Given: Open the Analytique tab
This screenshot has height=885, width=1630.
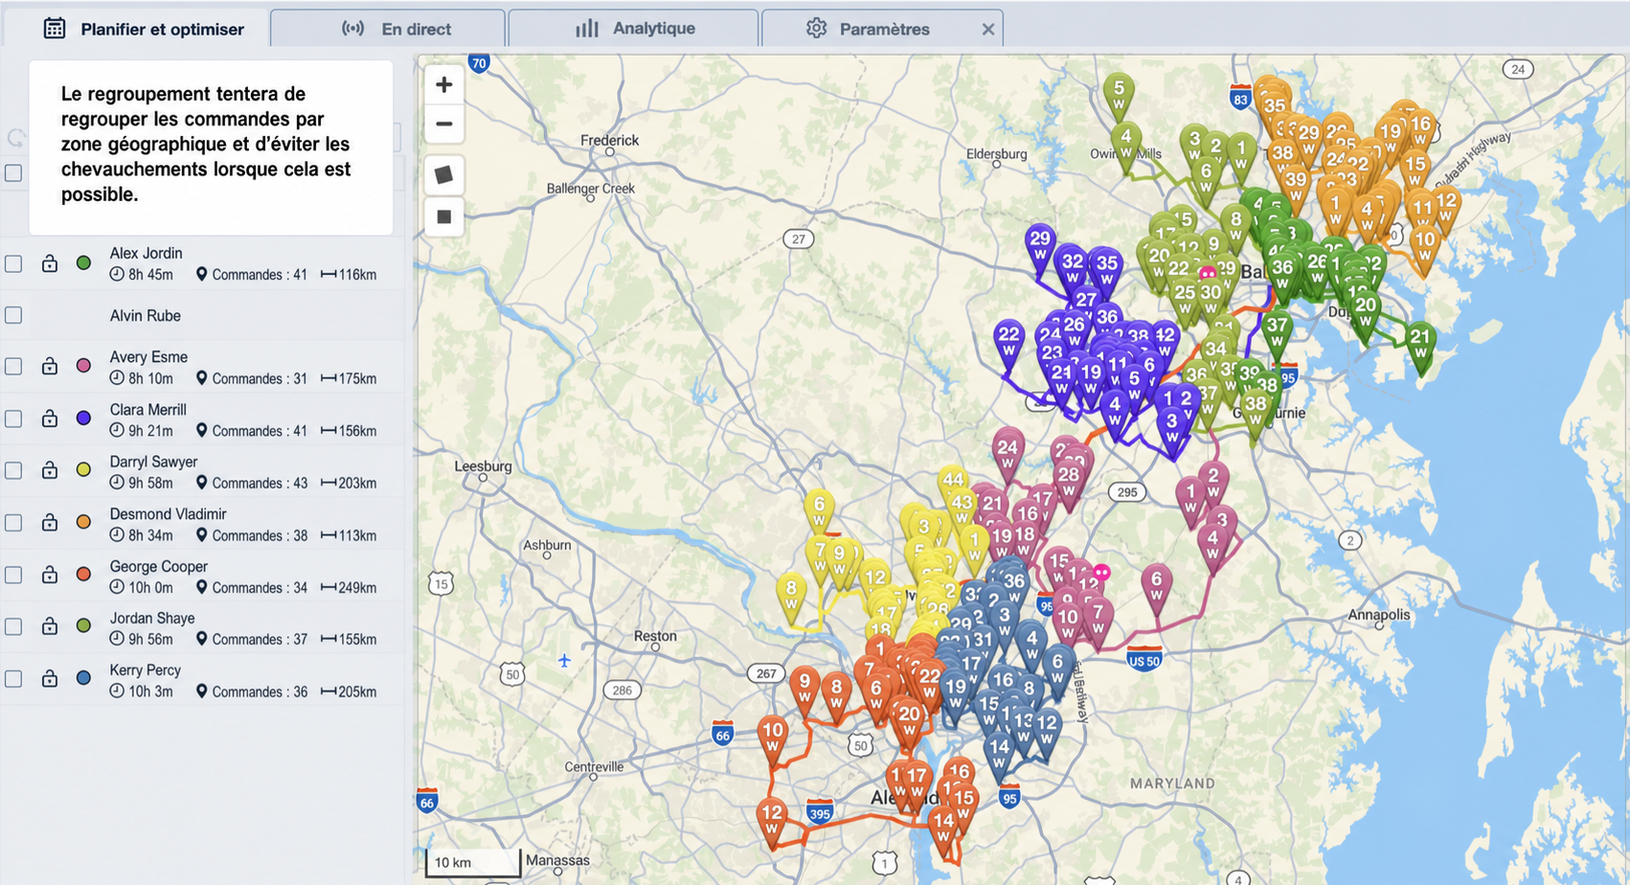Looking at the screenshot, I should click(634, 29).
